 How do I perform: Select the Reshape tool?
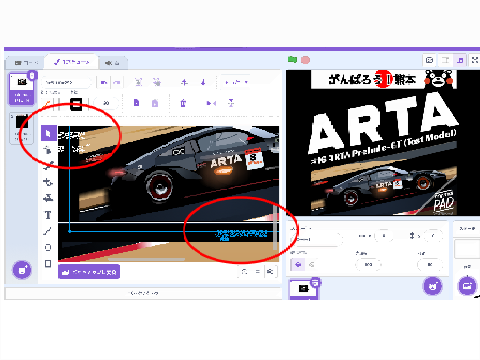(x=48, y=150)
